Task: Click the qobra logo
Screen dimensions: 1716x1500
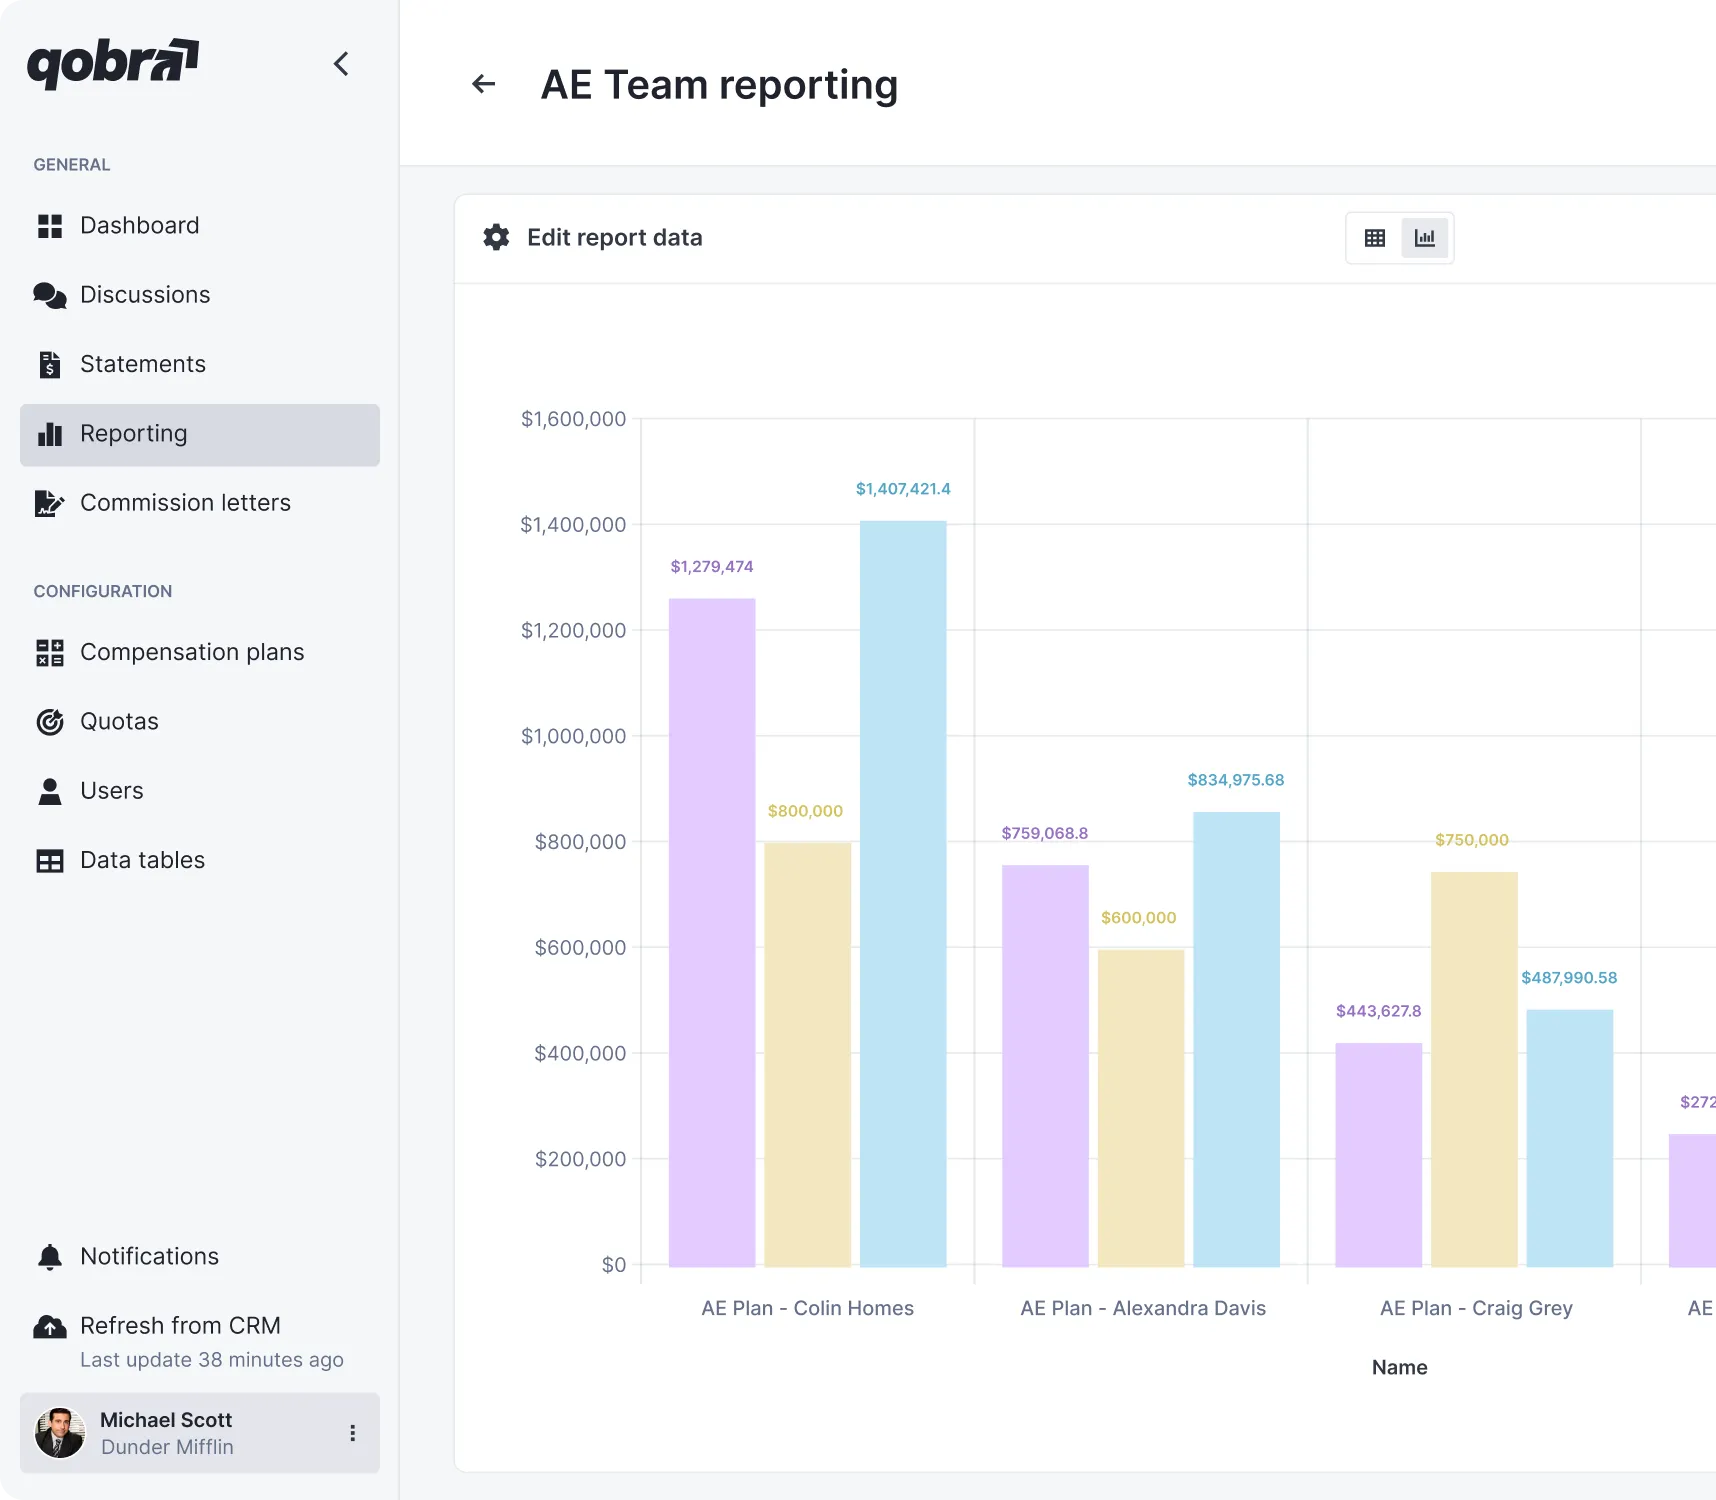Action: 112,63
